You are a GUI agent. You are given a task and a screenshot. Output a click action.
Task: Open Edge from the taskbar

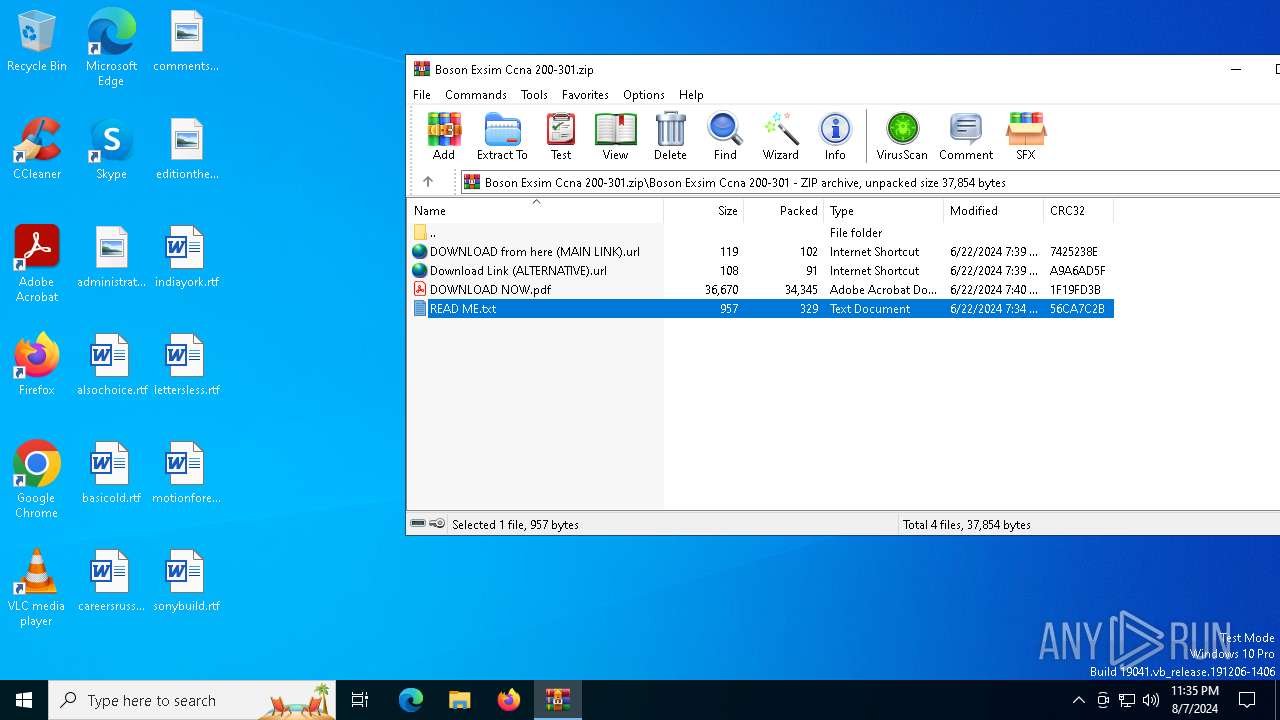coord(411,700)
